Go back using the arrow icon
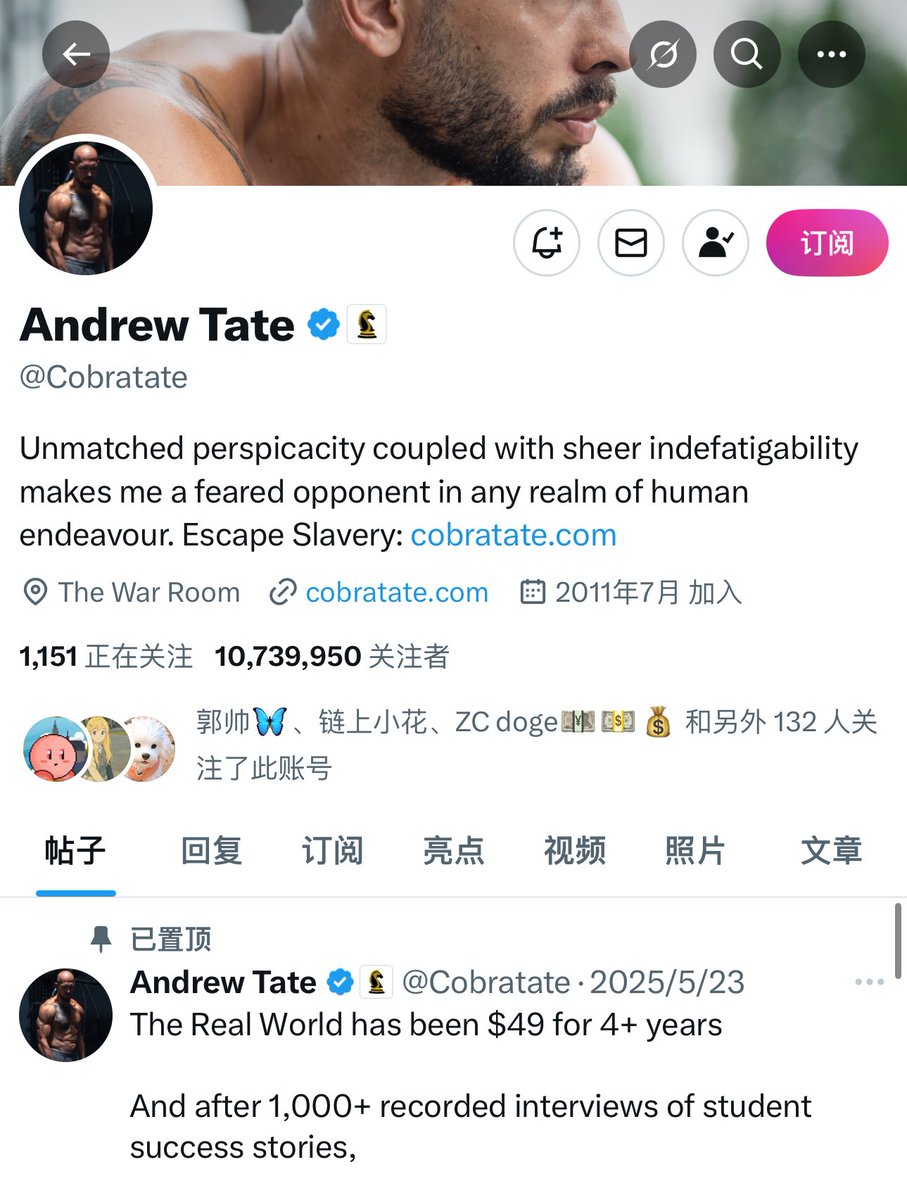Viewport: 907px width, 1200px height. 76,54
